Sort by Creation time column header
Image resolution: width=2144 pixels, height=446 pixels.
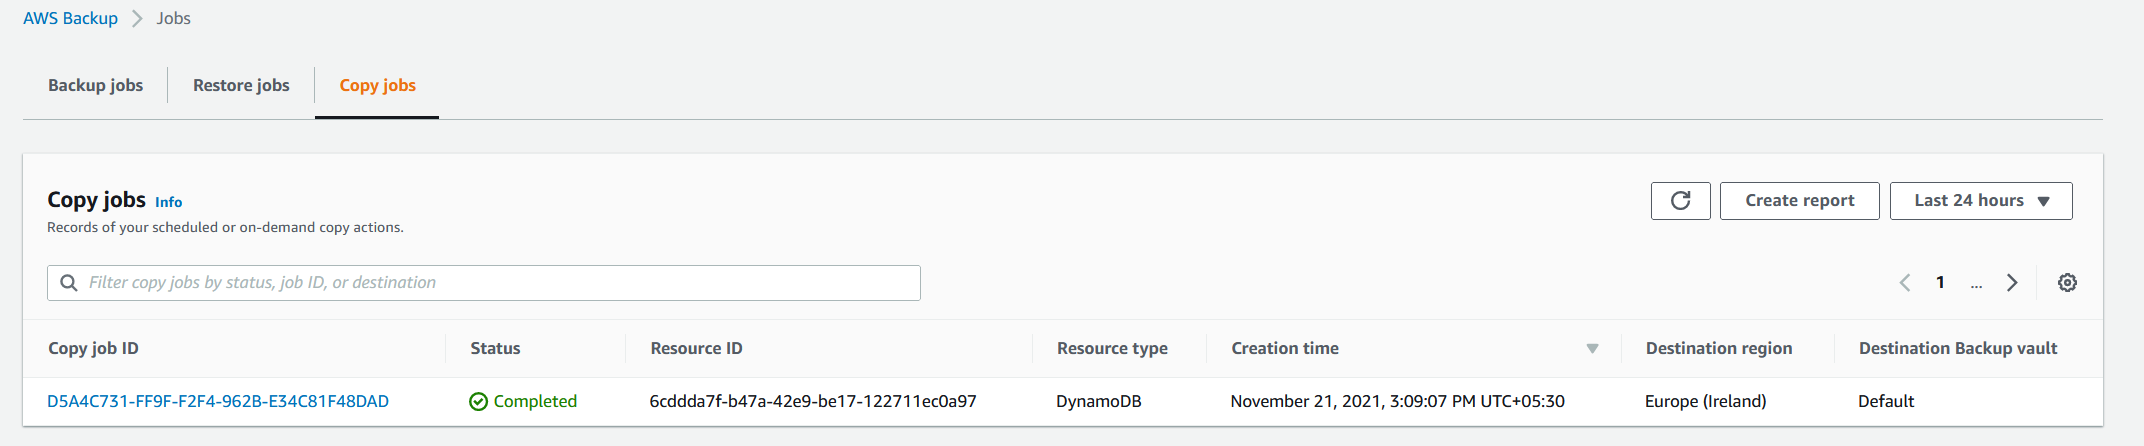1285,348
